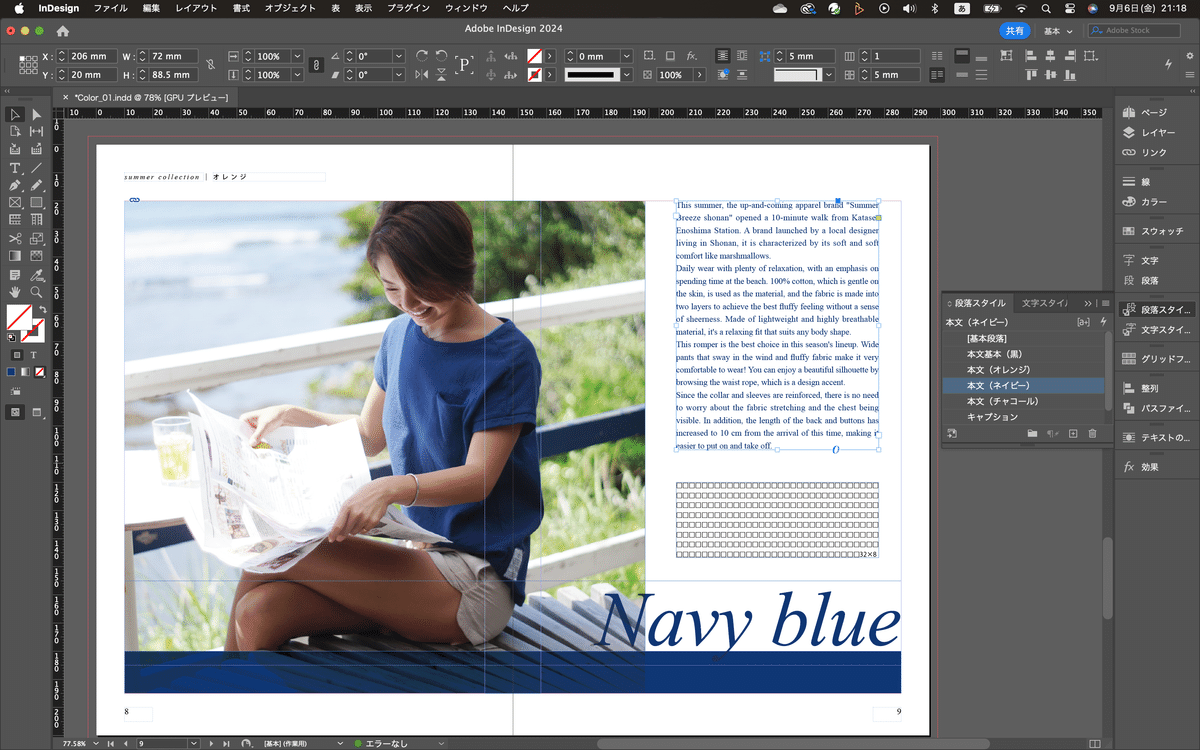Apply None to the selected object

coord(39,372)
